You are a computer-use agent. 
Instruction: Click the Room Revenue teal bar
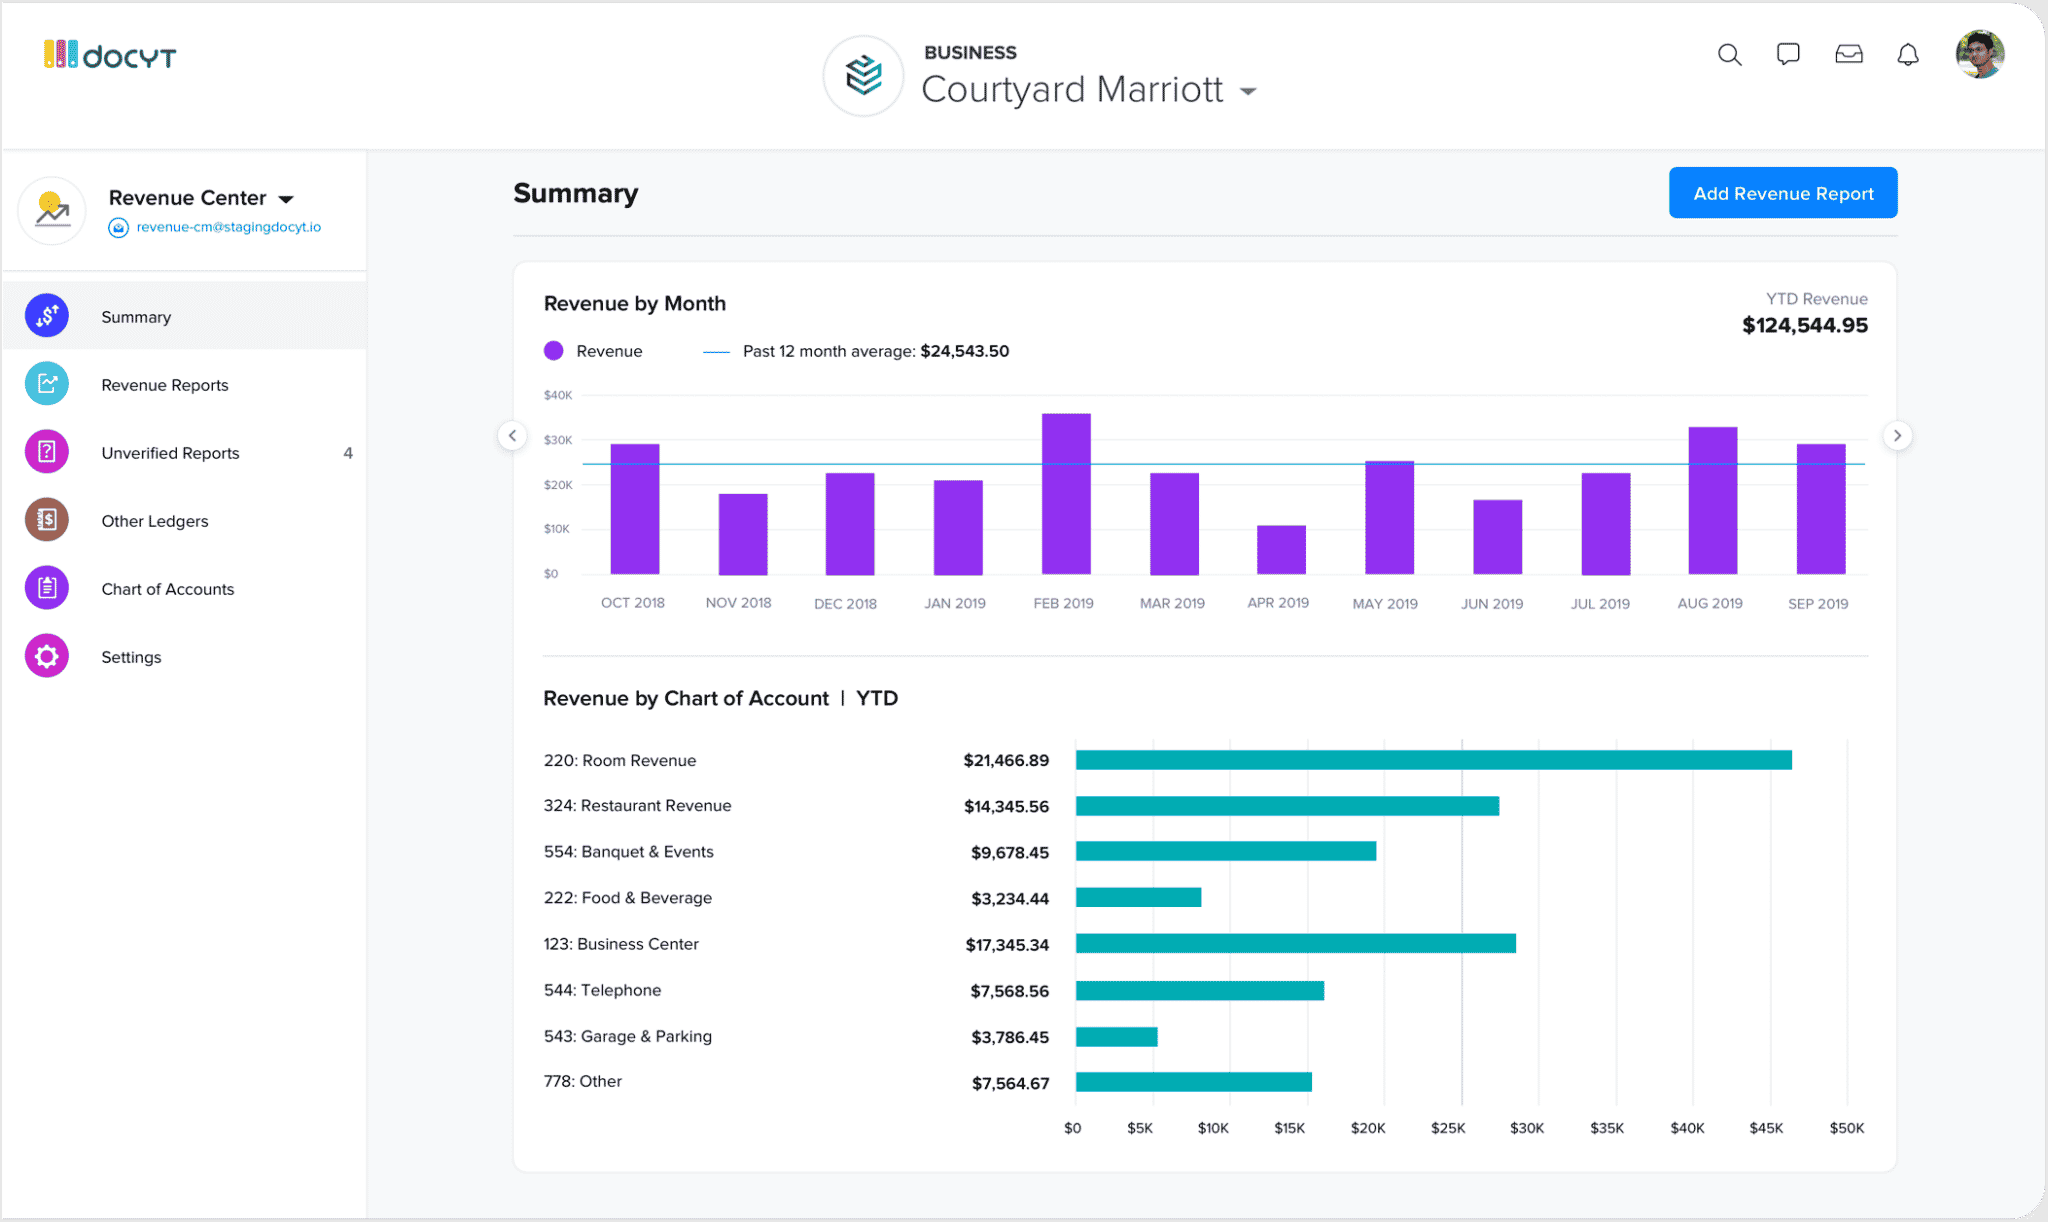pos(1434,760)
